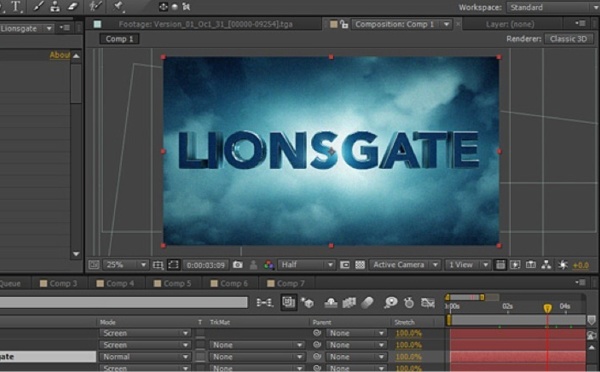Click the current time 0:00:03:09 display
Screen dimensions: 600x372
pos(206,265)
